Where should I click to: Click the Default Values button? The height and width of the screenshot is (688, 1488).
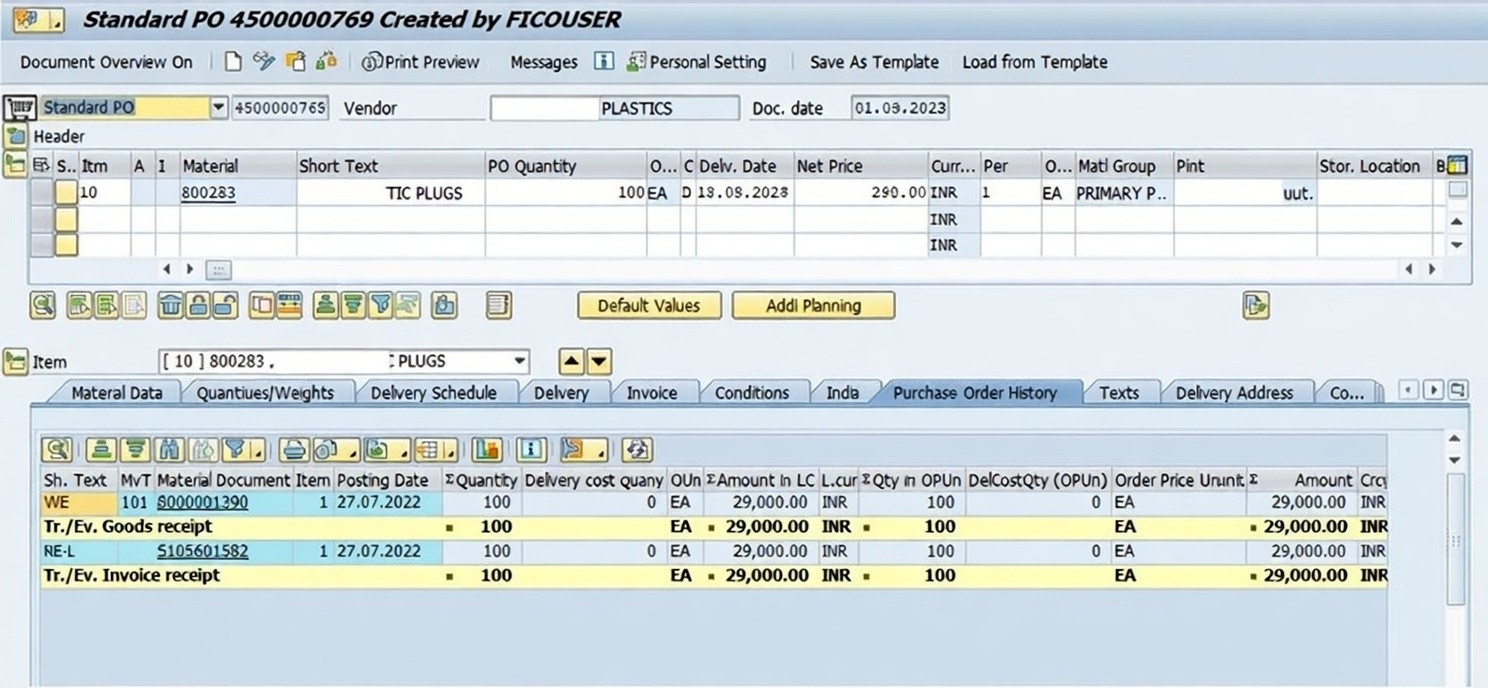(x=648, y=306)
